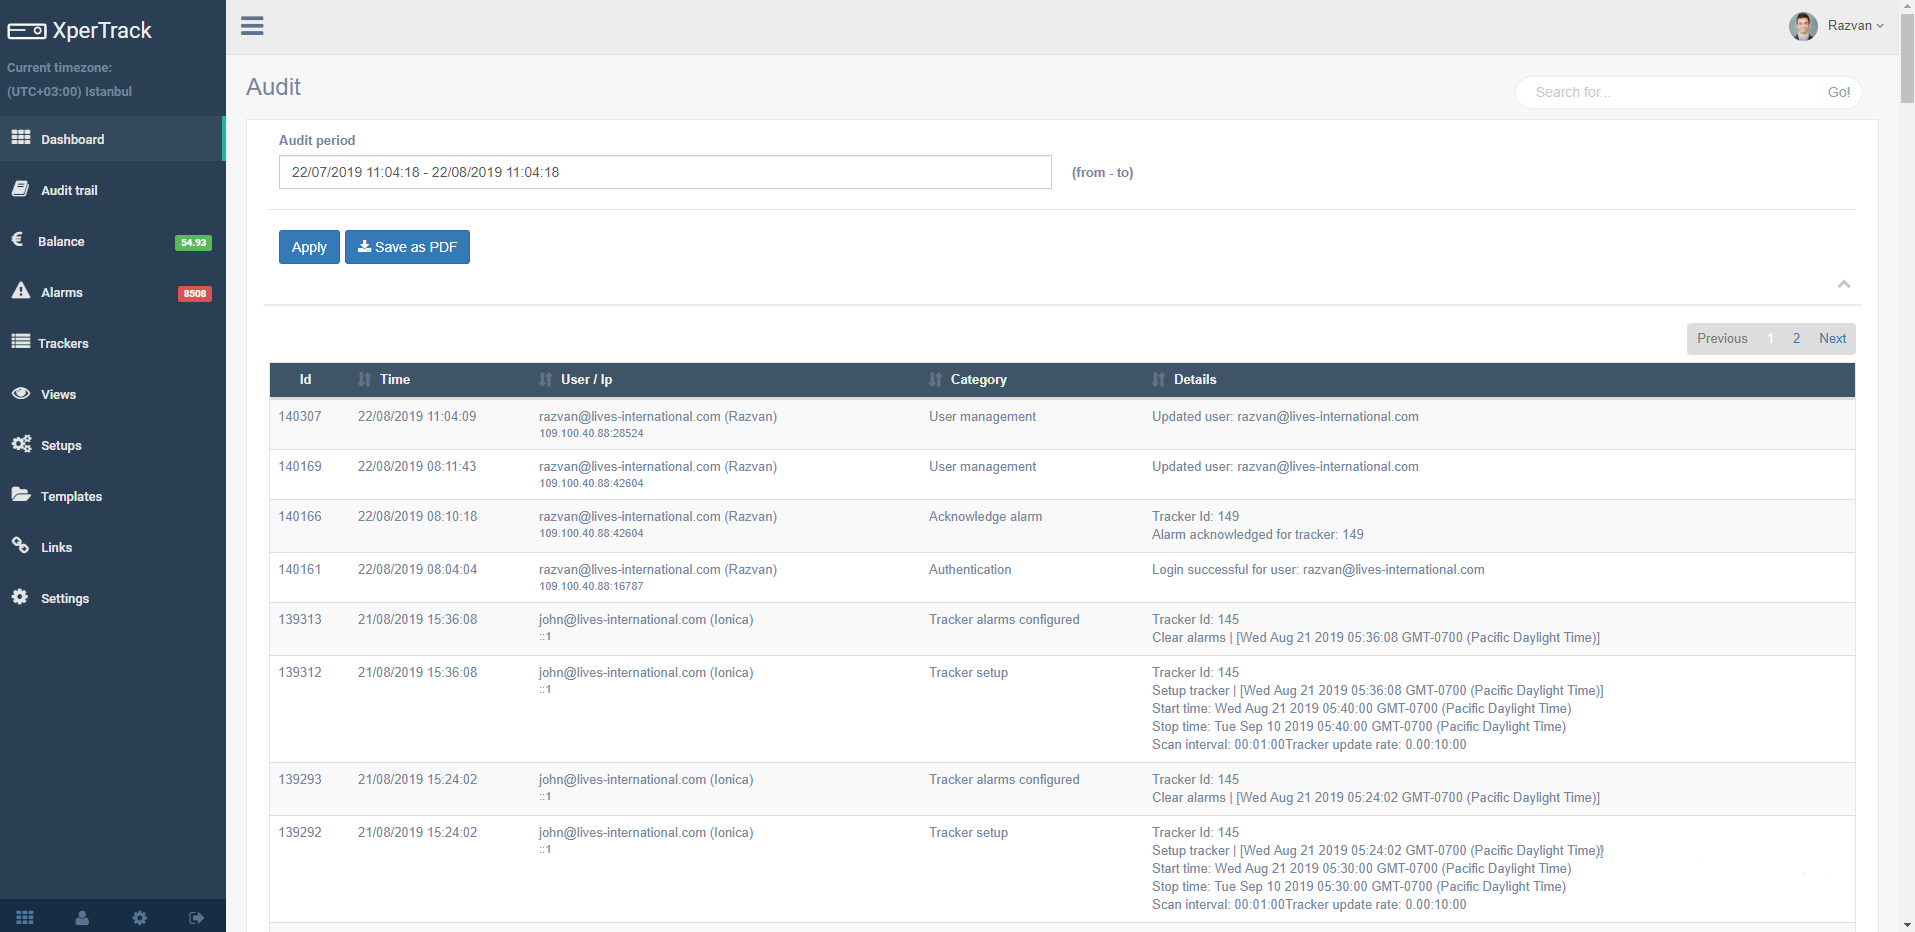
Task: Click Save as PDF button
Action: pos(407,247)
